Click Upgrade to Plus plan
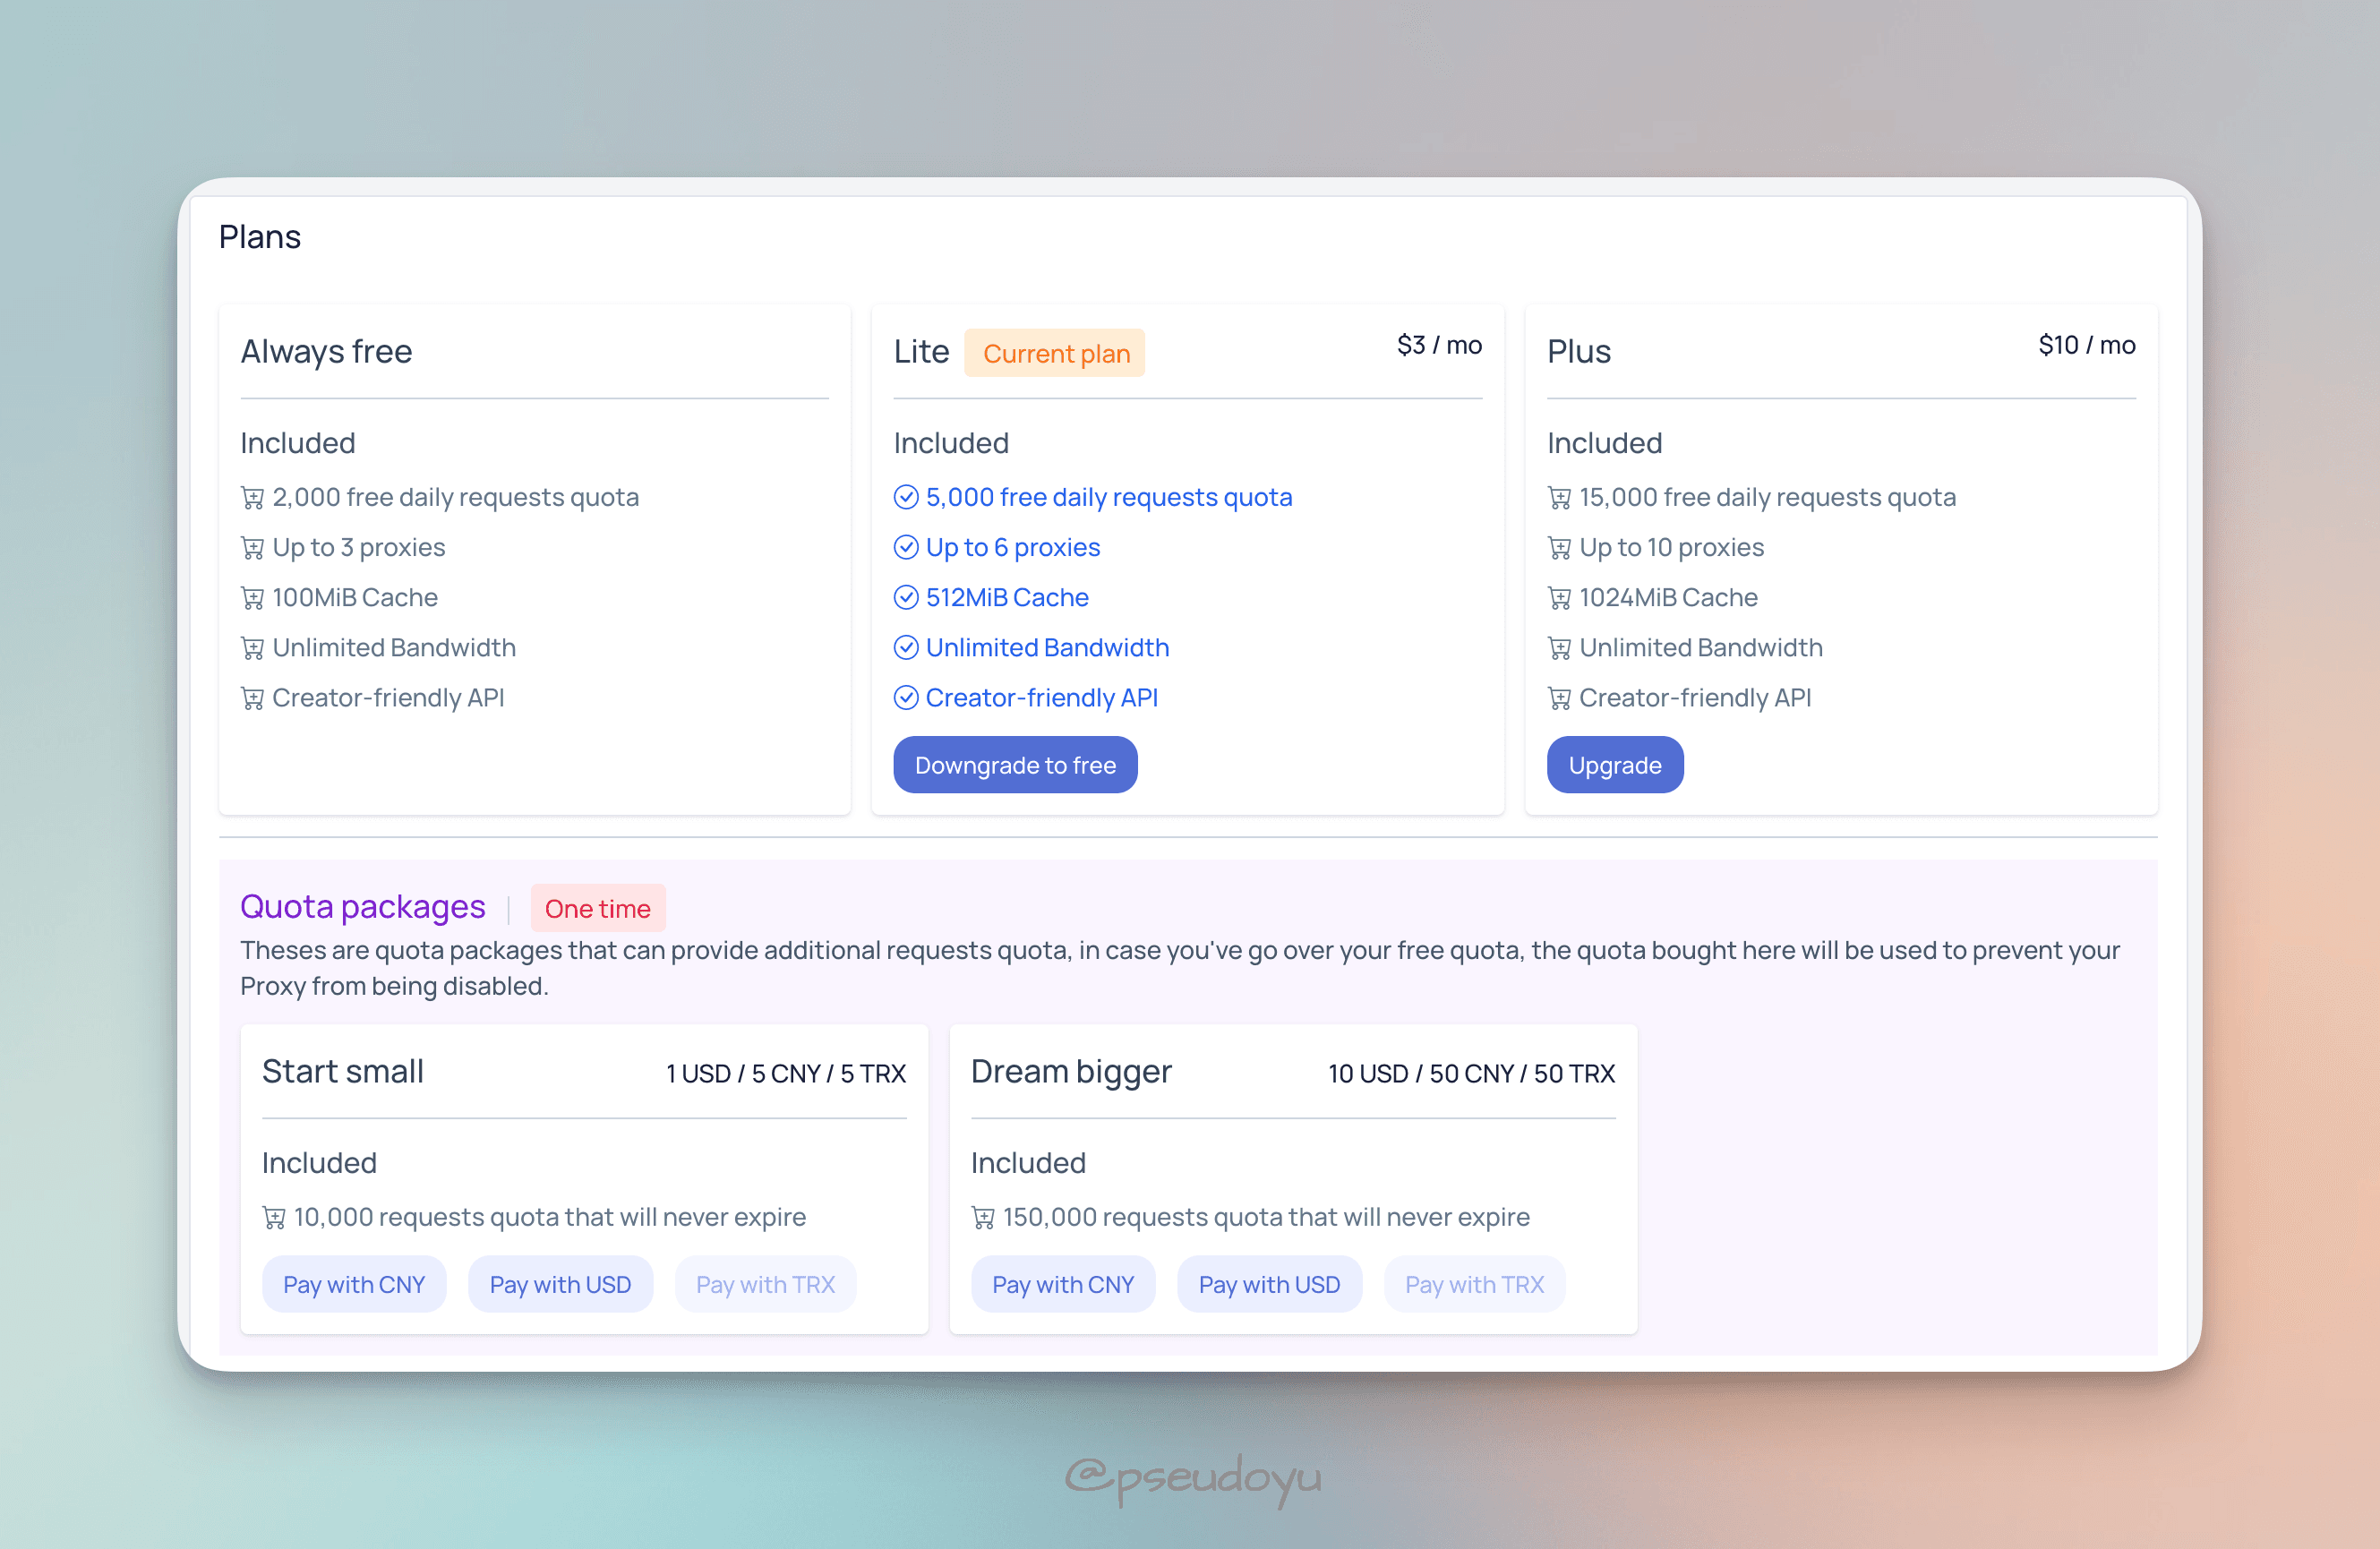 (x=1615, y=763)
